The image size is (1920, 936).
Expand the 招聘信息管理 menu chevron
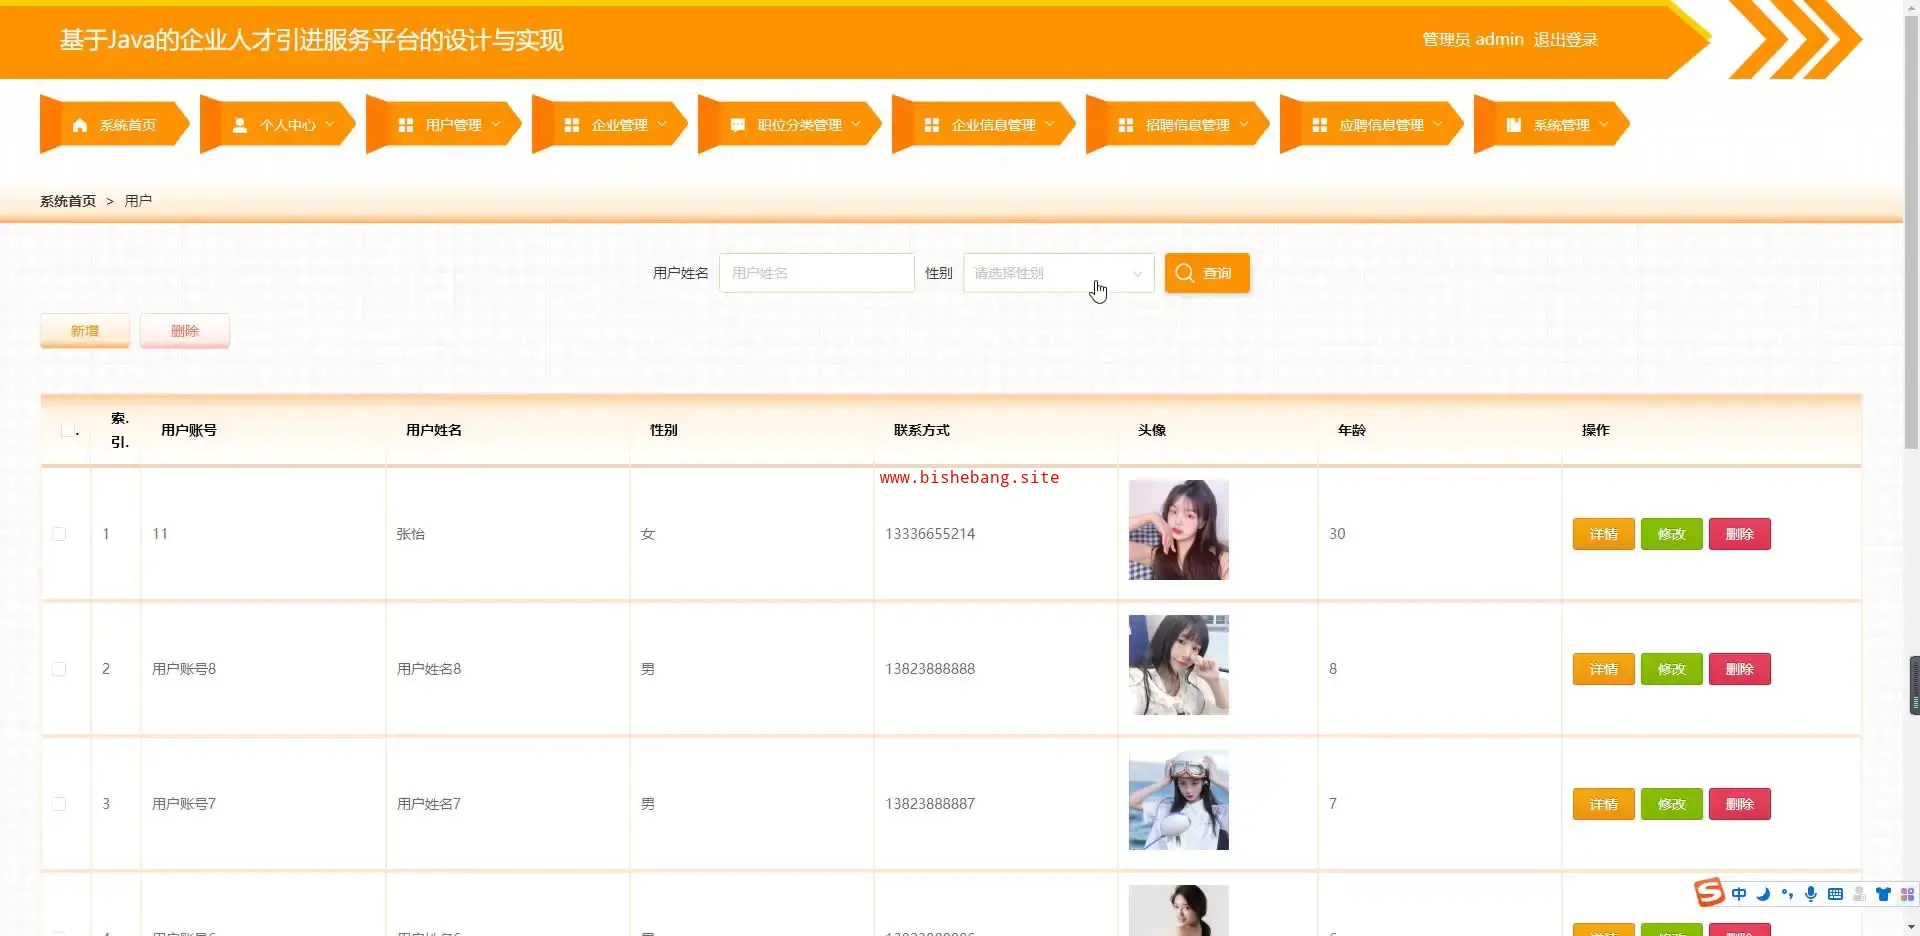click(1244, 125)
